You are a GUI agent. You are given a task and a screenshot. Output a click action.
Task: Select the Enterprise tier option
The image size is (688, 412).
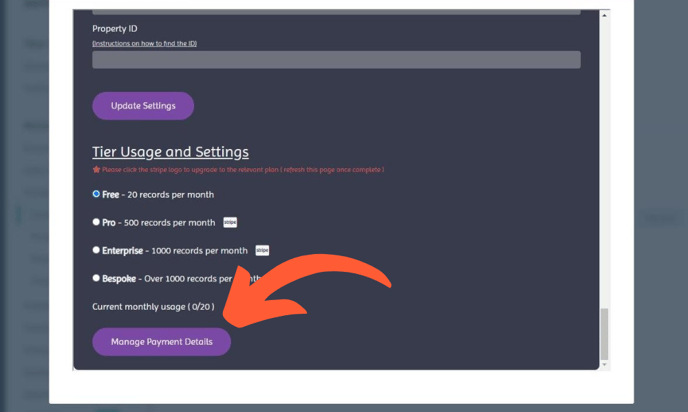coord(96,250)
